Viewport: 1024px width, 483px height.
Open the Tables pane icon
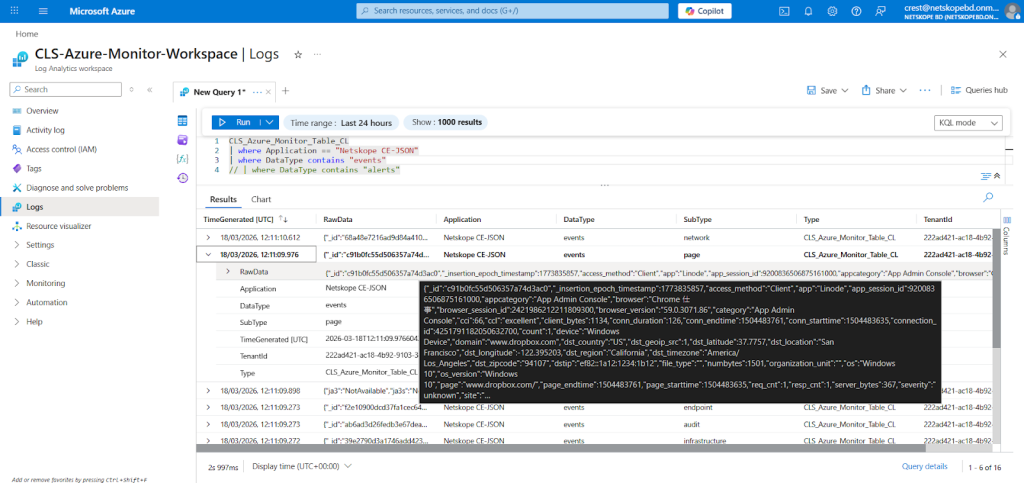tap(183, 121)
